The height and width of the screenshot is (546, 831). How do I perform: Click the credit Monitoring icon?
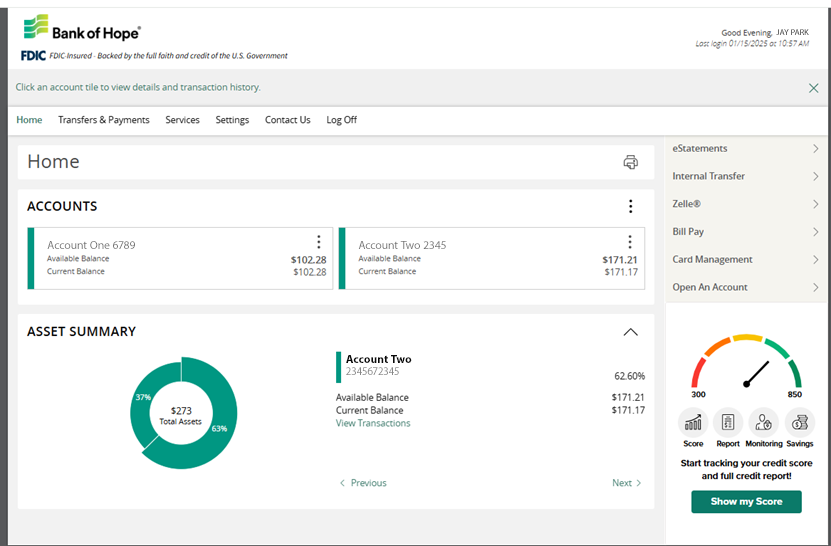pyautogui.click(x=764, y=422)
